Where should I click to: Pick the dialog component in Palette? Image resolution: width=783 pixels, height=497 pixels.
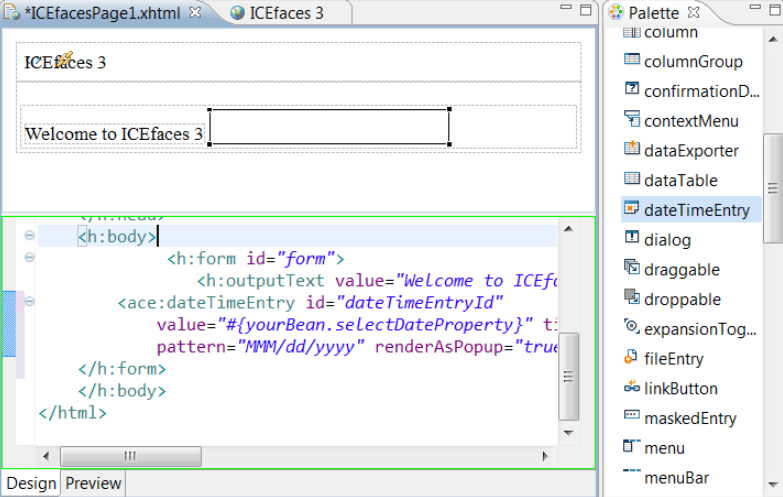pyautogui.click(x=667, y=240)
